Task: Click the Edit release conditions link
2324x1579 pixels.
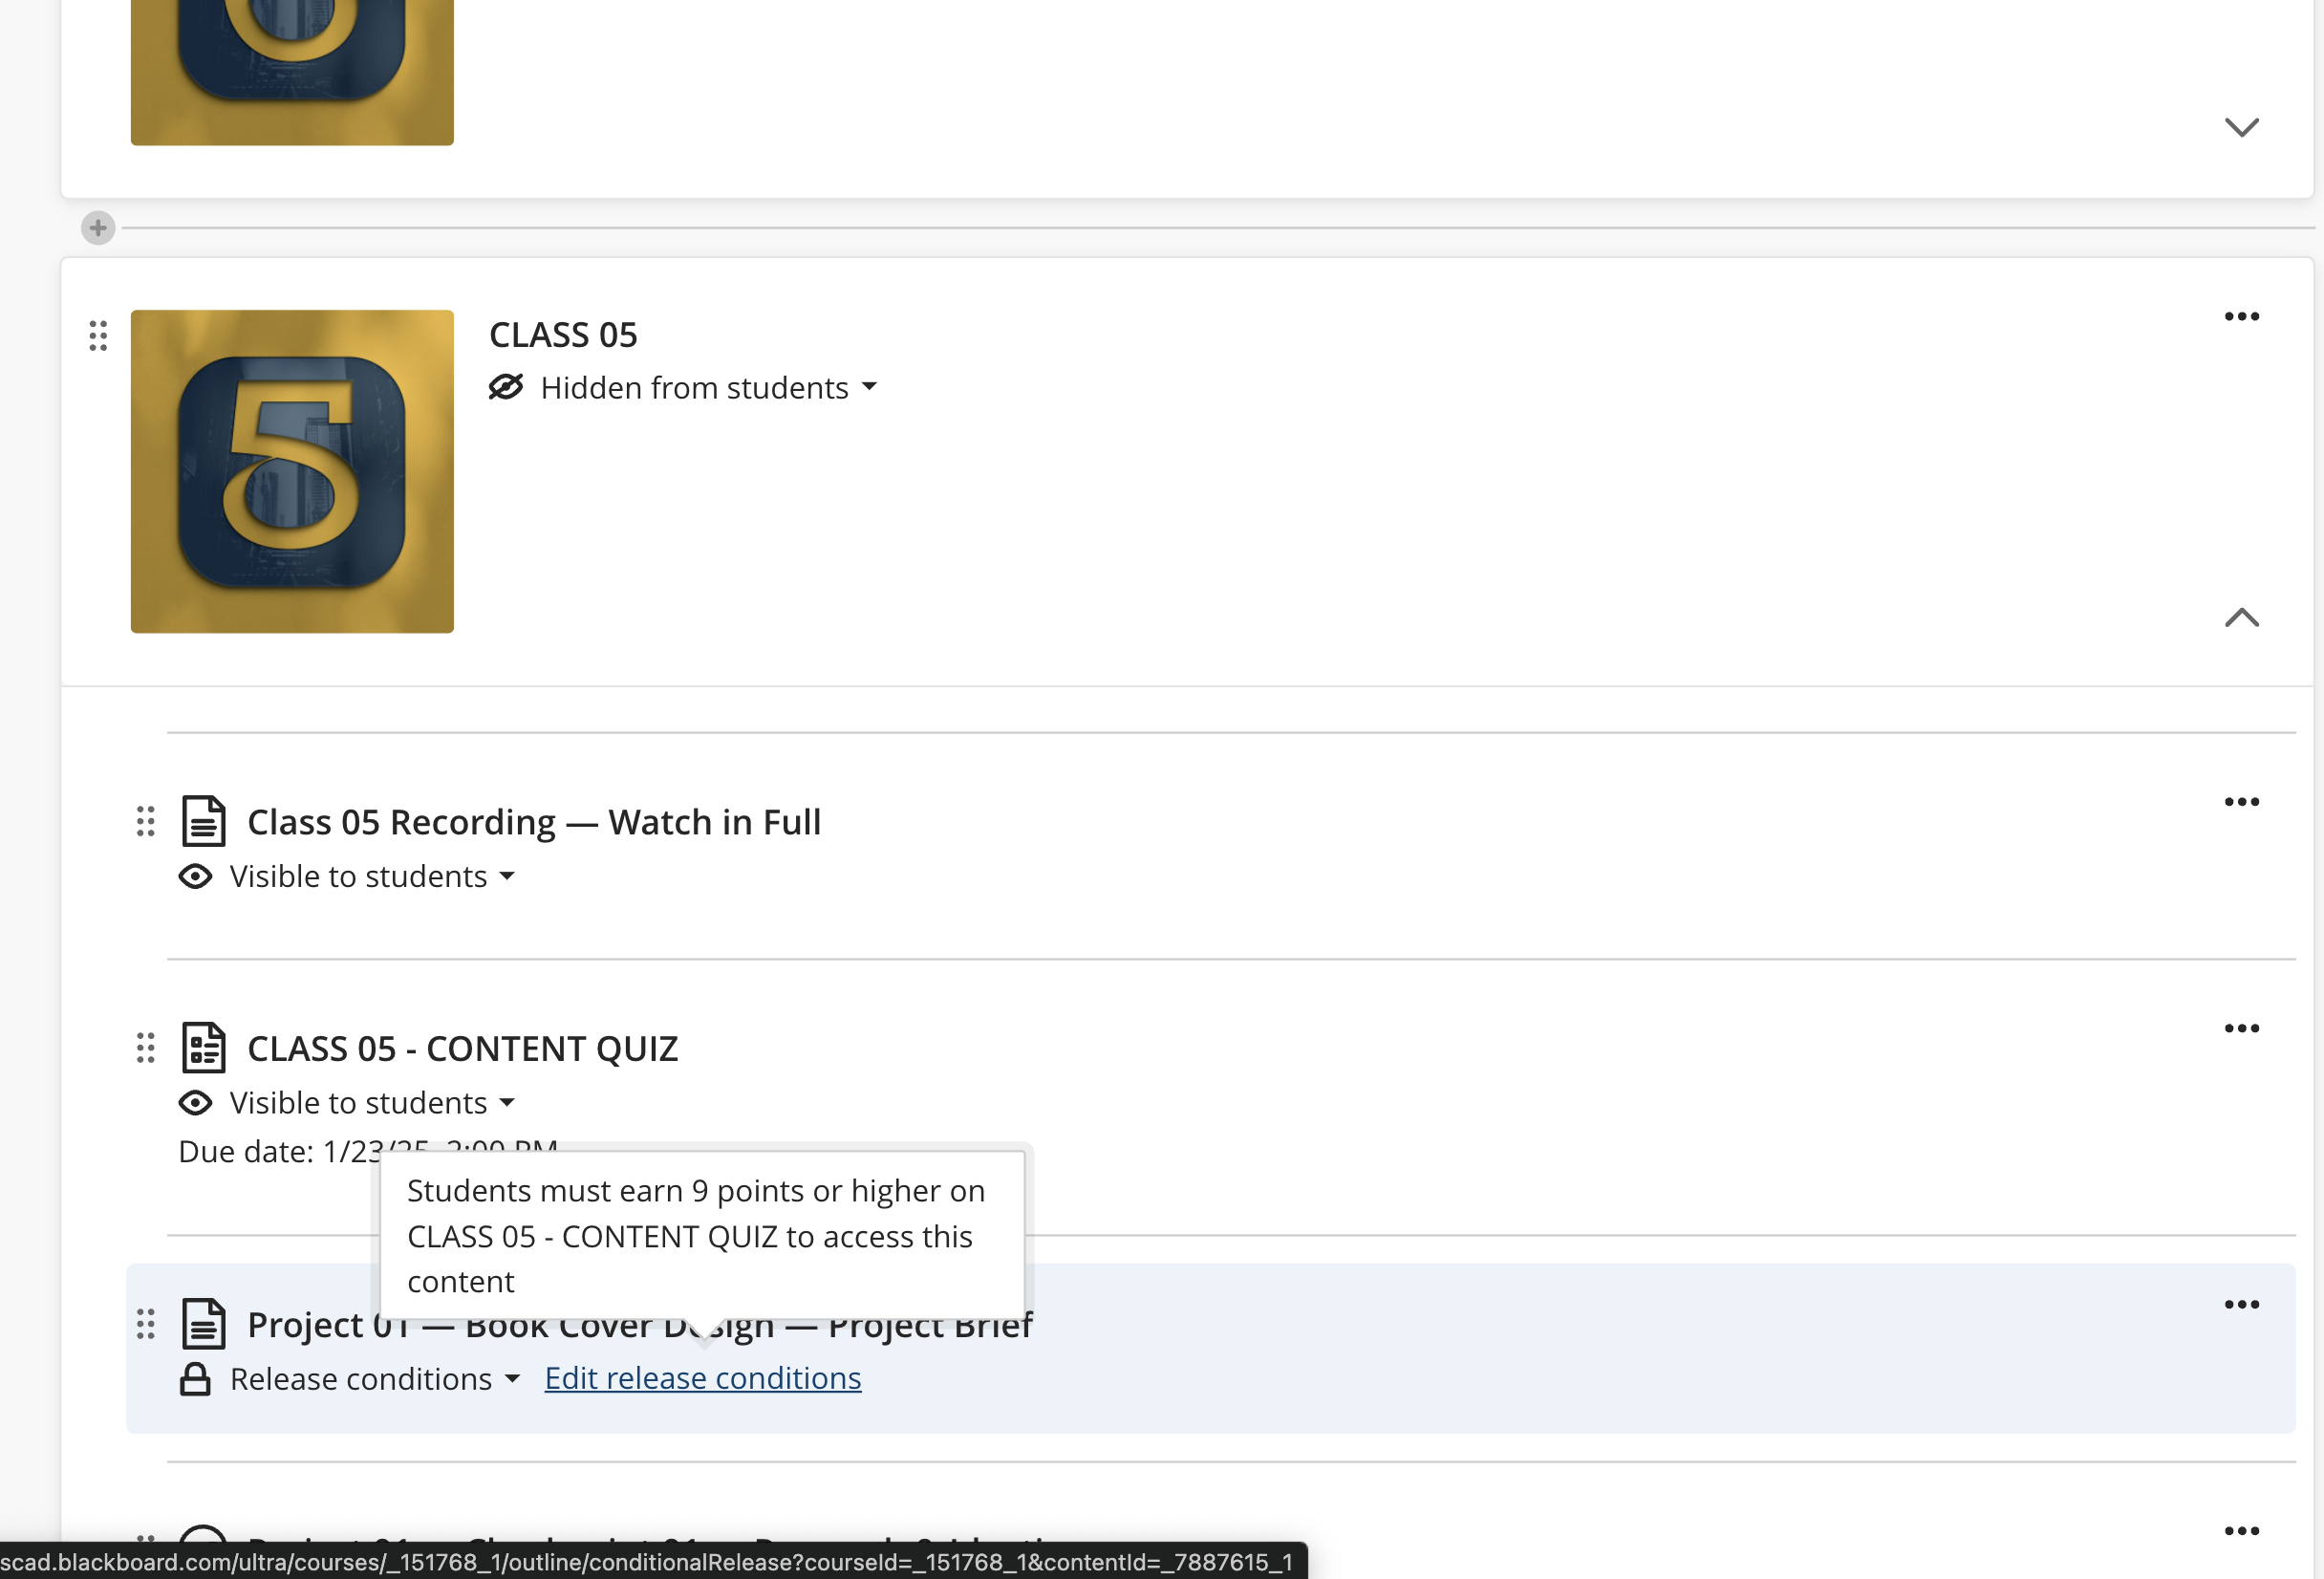Action: tap(702, 1379)
